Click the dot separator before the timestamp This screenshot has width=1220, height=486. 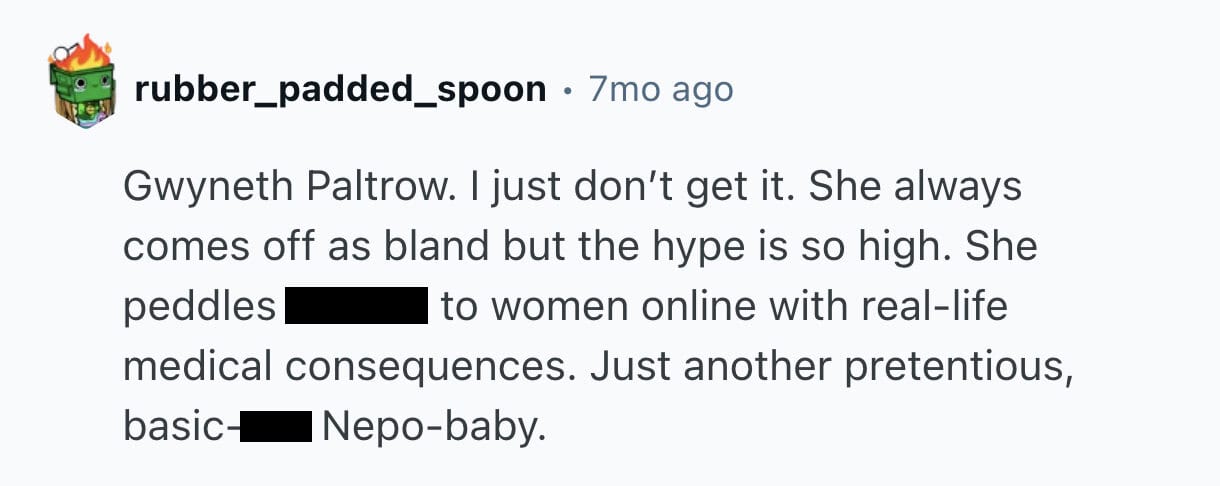[568, 91]
